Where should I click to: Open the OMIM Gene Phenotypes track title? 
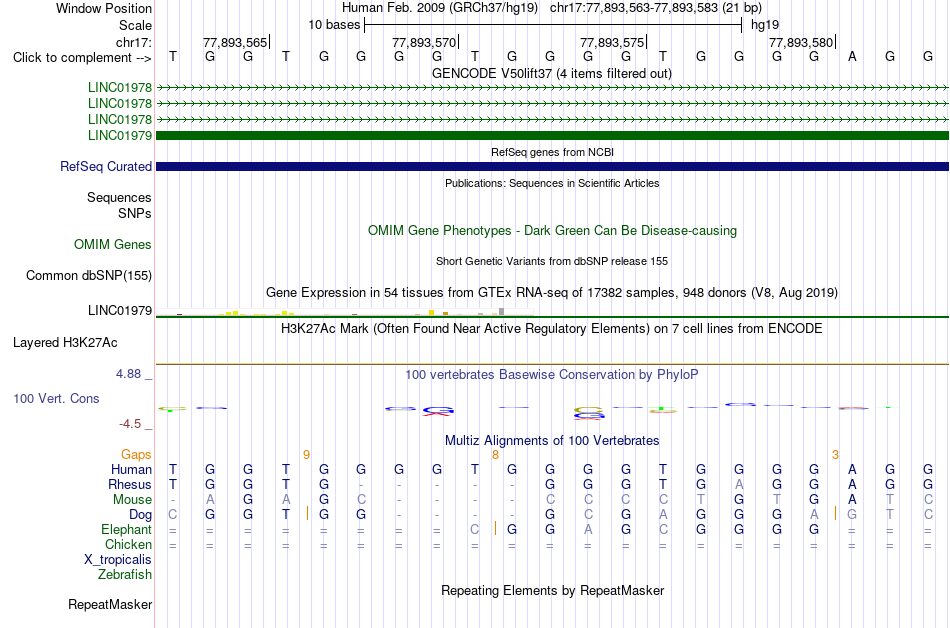coord(552,231)
